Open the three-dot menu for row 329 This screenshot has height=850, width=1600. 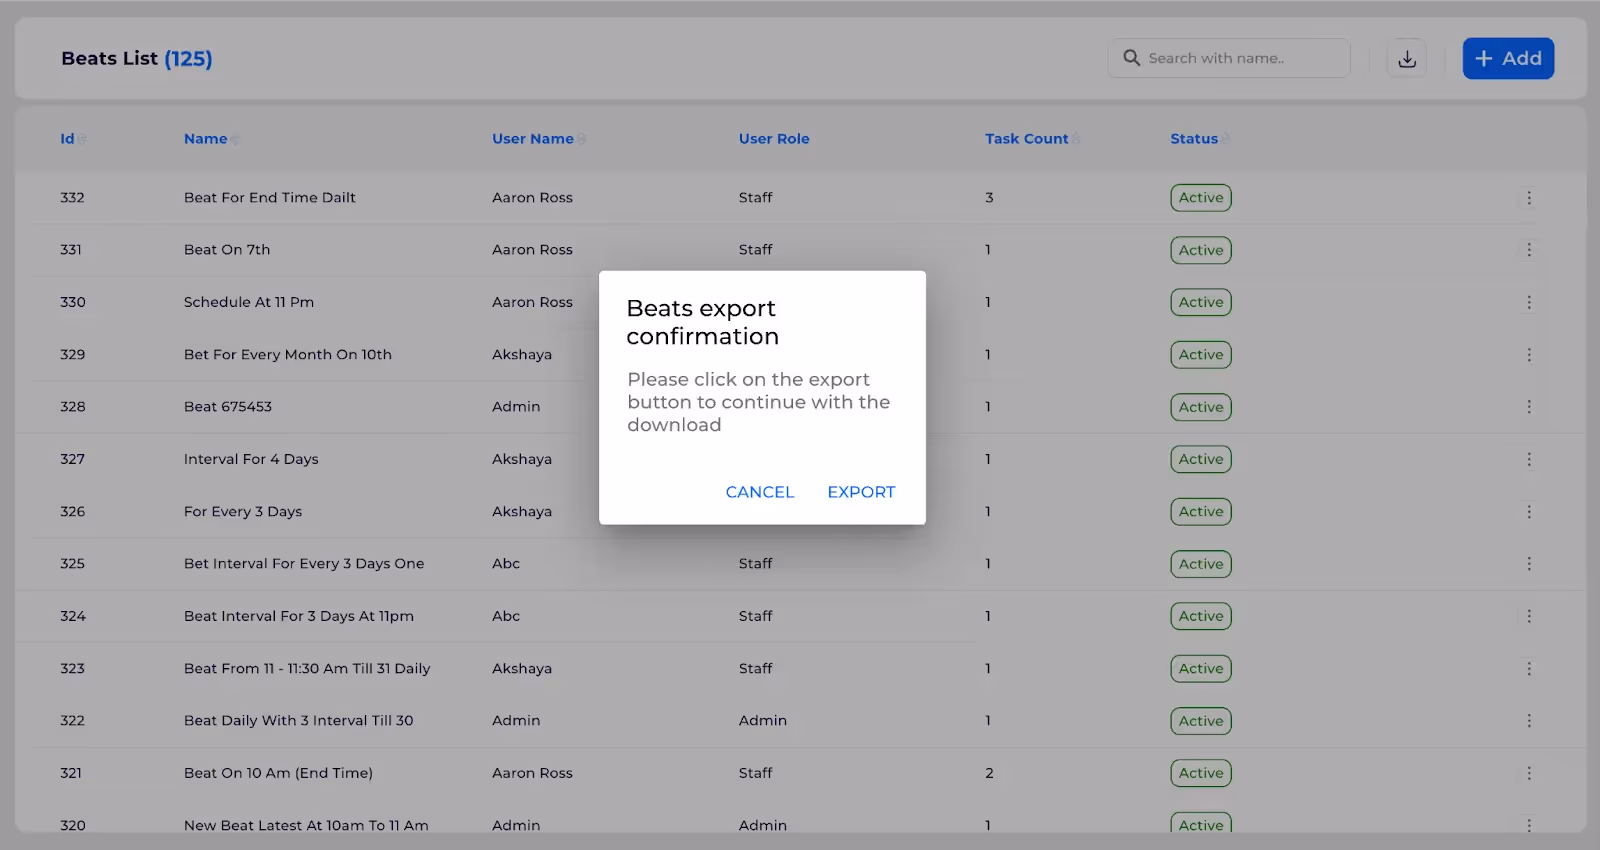pos(1529,355)
